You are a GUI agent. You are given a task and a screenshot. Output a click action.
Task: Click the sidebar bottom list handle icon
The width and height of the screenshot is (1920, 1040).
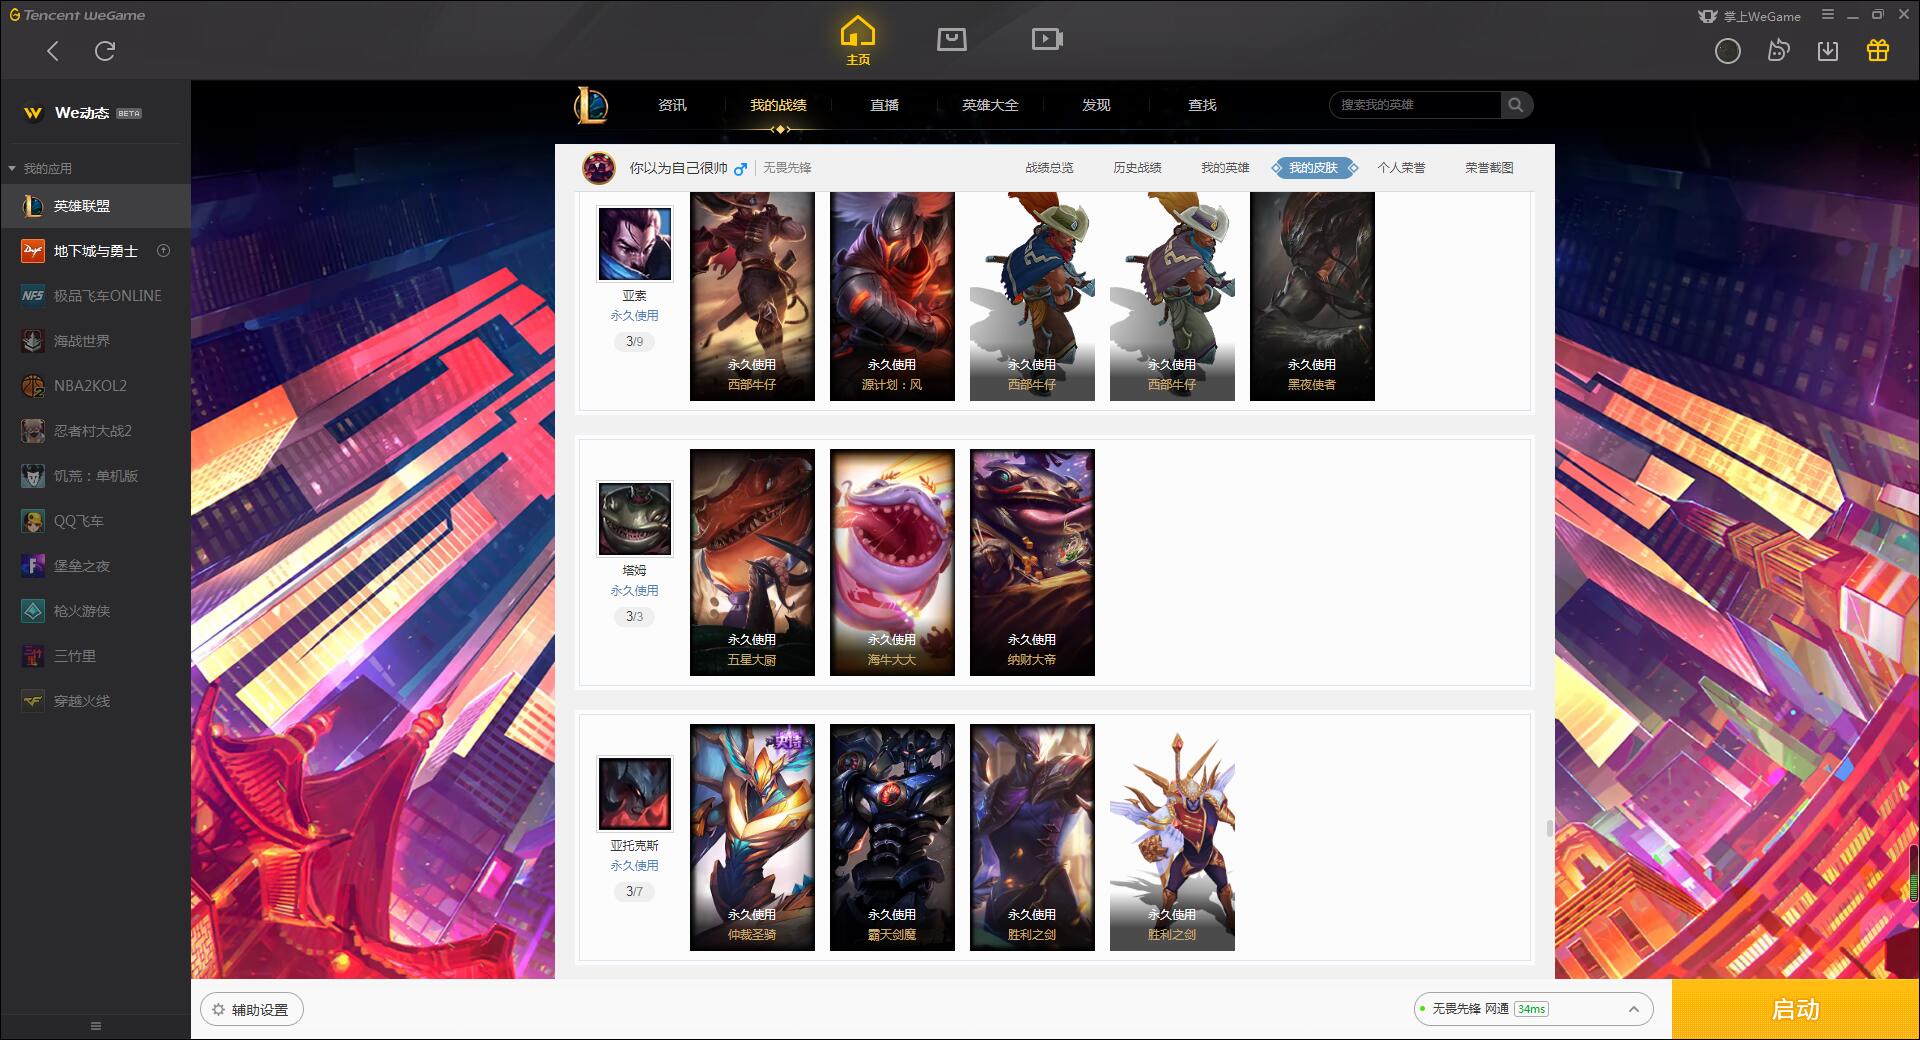coord(96,1026)
